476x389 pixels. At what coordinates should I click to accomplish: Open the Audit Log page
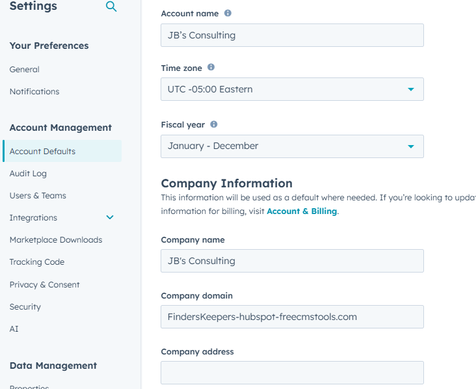point(28,173)
